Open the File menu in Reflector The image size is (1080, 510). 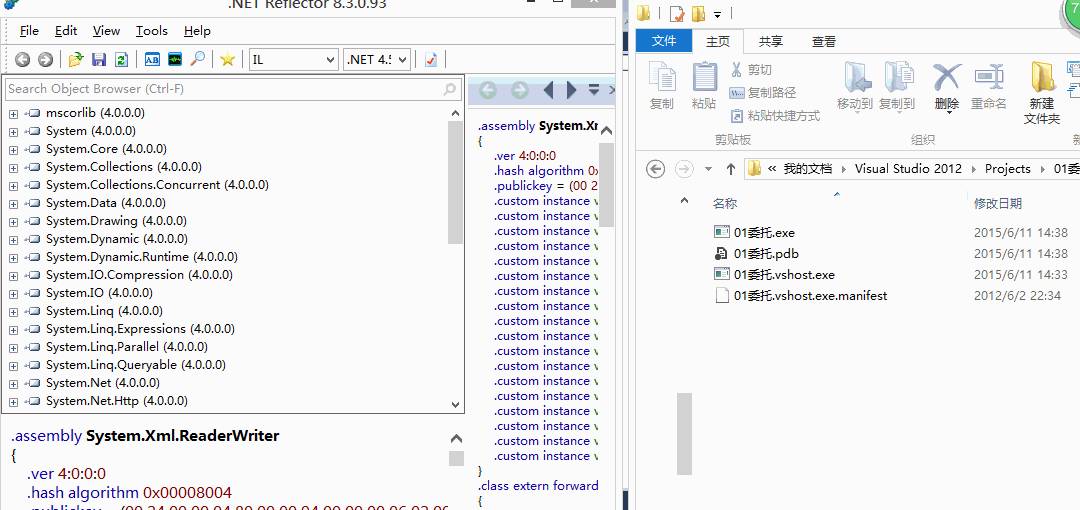tap(29, 31)
